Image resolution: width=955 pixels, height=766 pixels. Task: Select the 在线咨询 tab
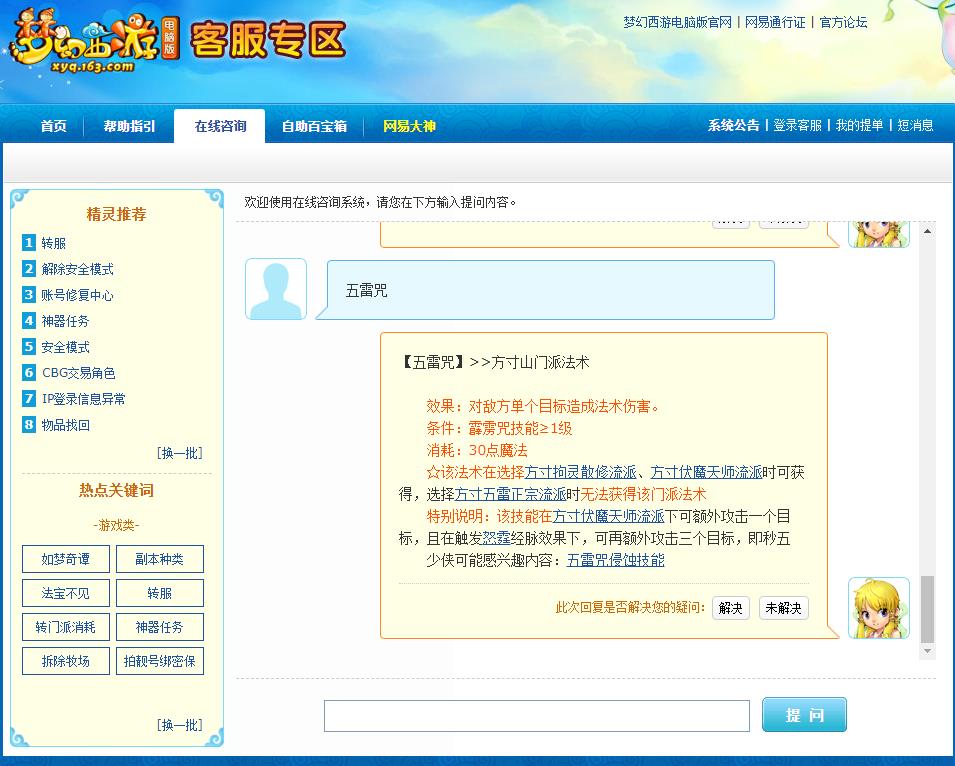point(220,126)
